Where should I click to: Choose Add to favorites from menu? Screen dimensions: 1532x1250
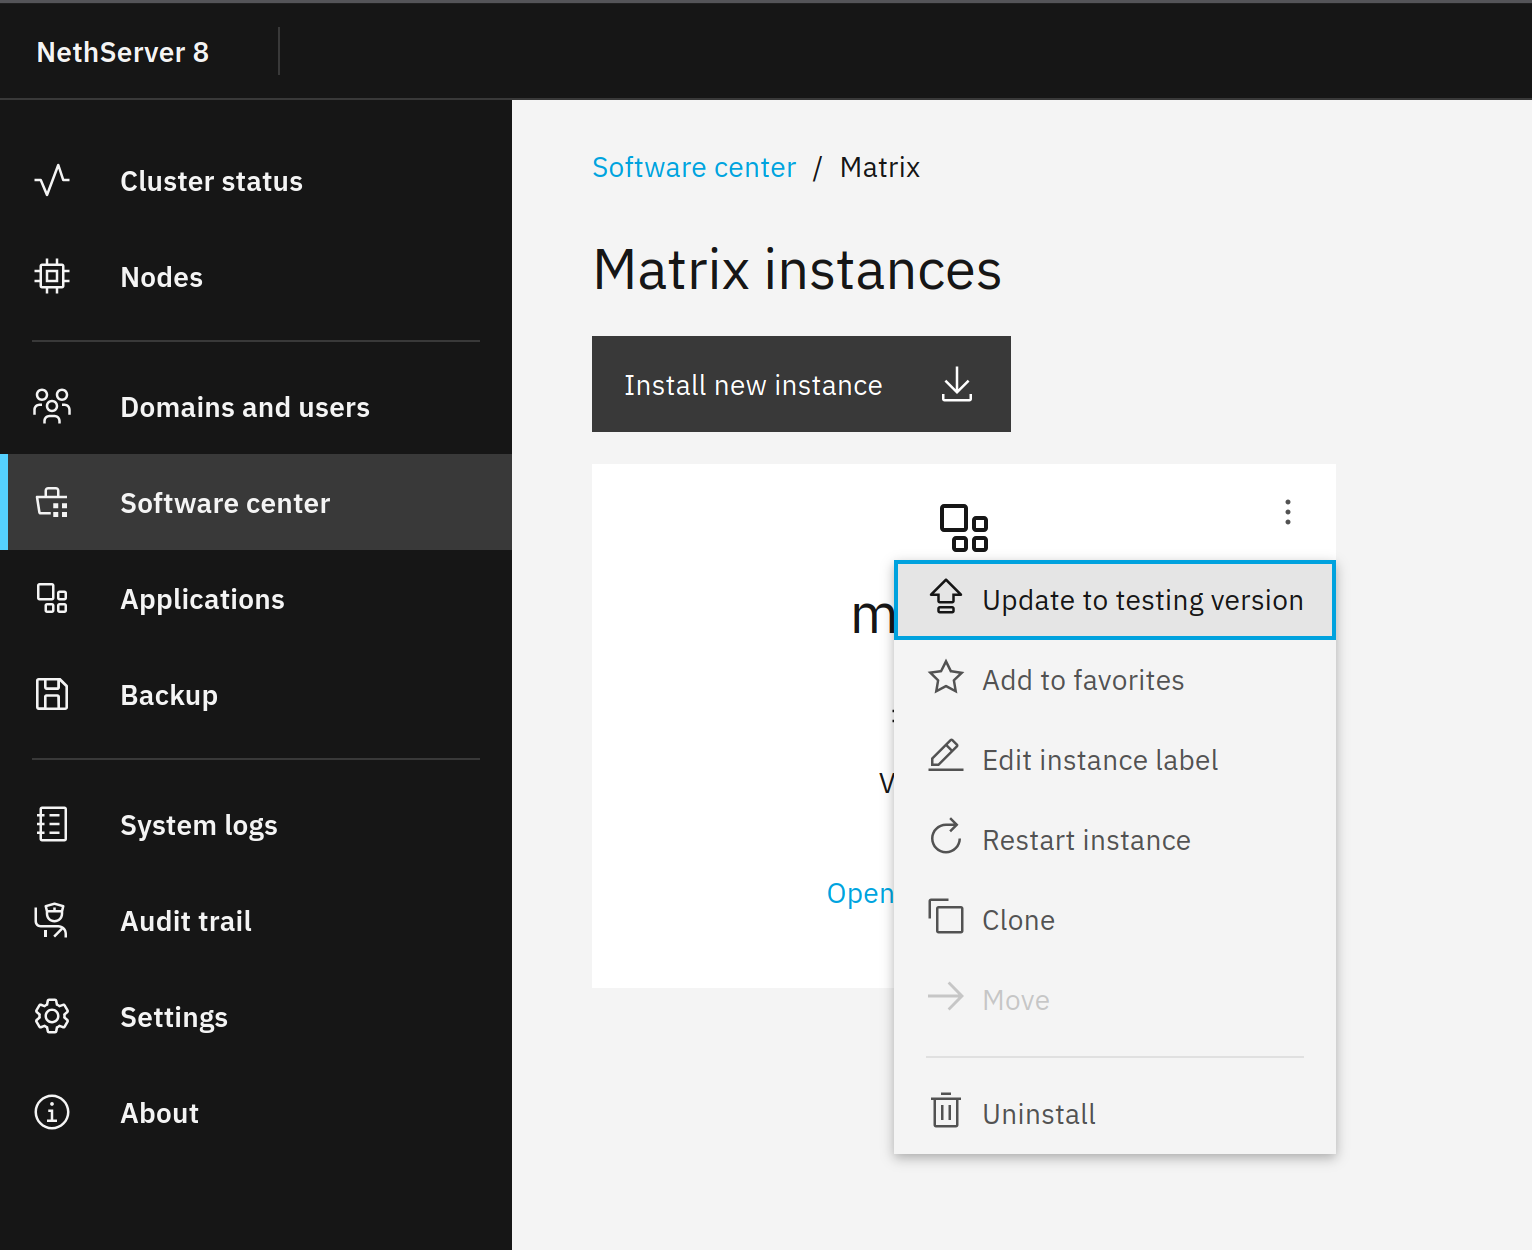pos(1082,680)
